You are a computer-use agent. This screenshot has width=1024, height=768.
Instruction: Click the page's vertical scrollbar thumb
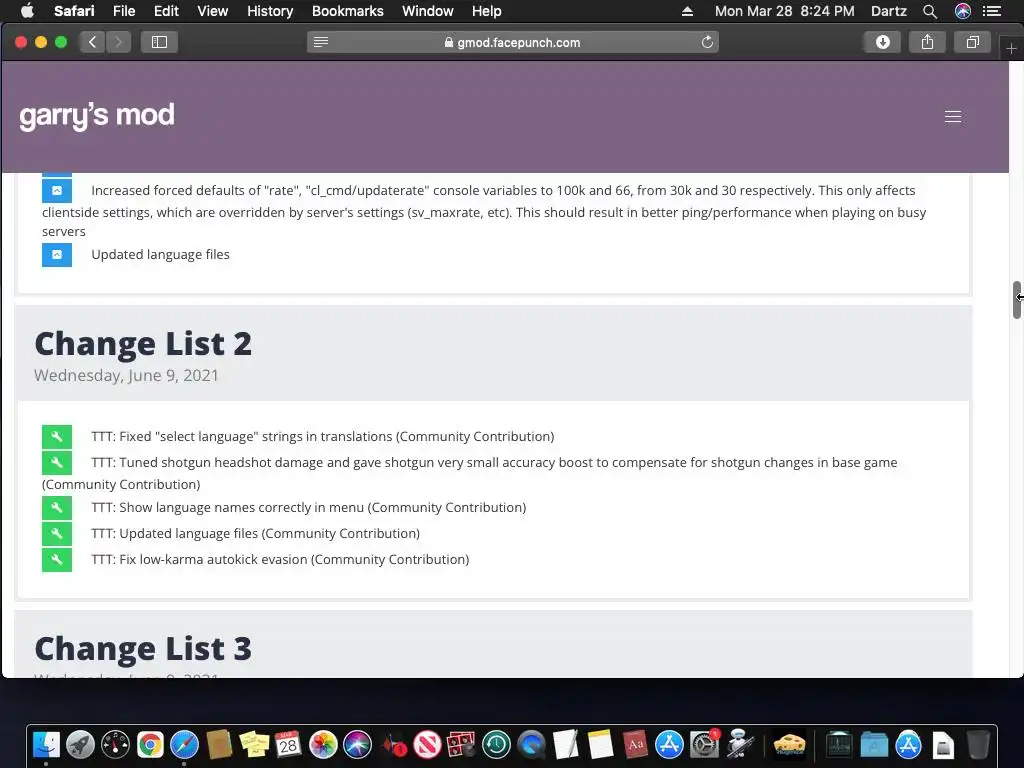tap(1016, 300)
